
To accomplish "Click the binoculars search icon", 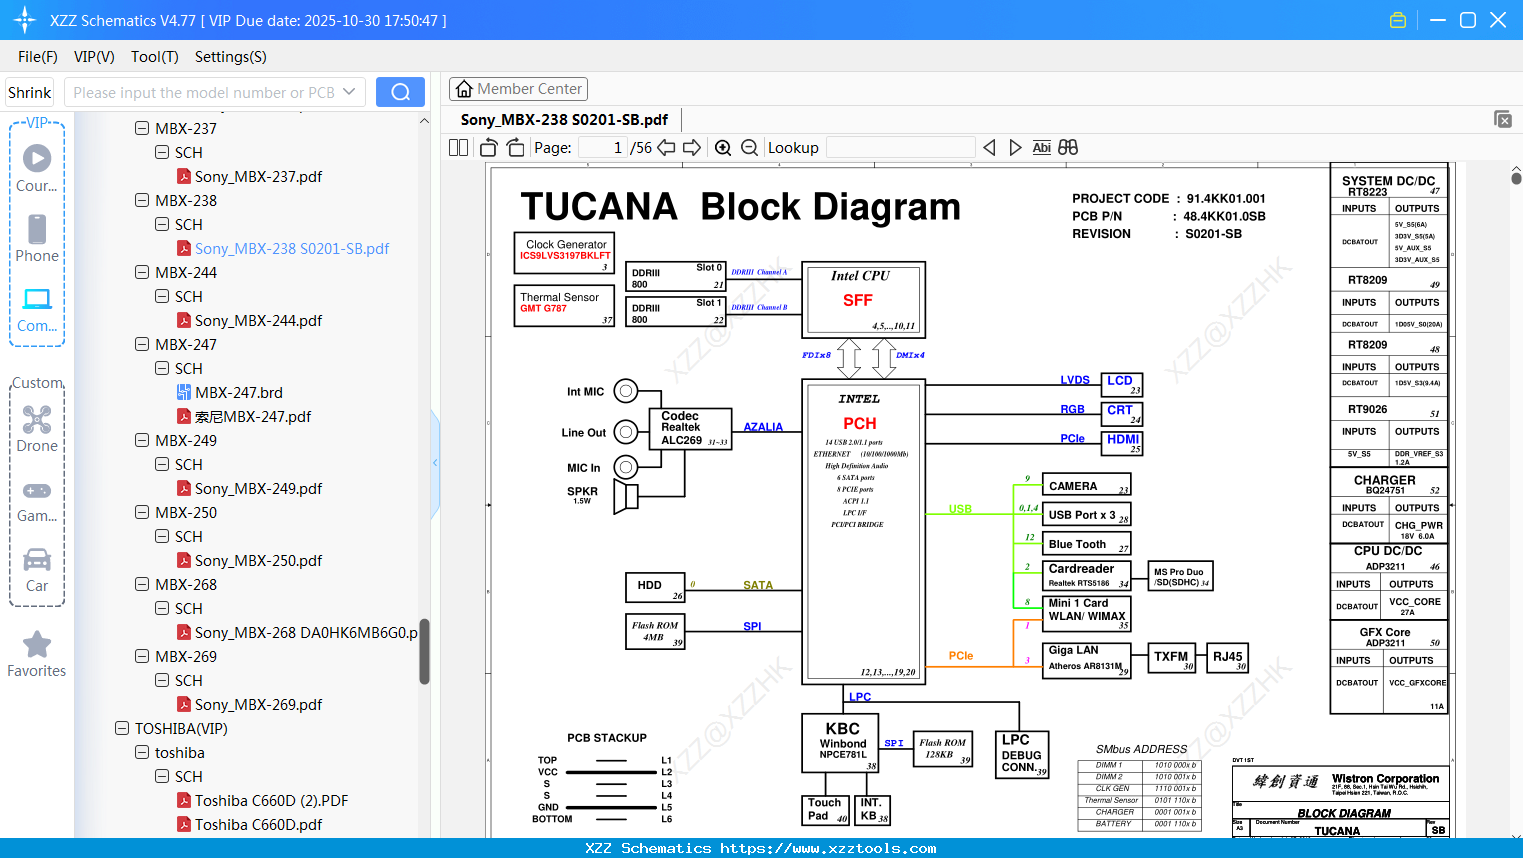I will click(x=1068, y=148).
